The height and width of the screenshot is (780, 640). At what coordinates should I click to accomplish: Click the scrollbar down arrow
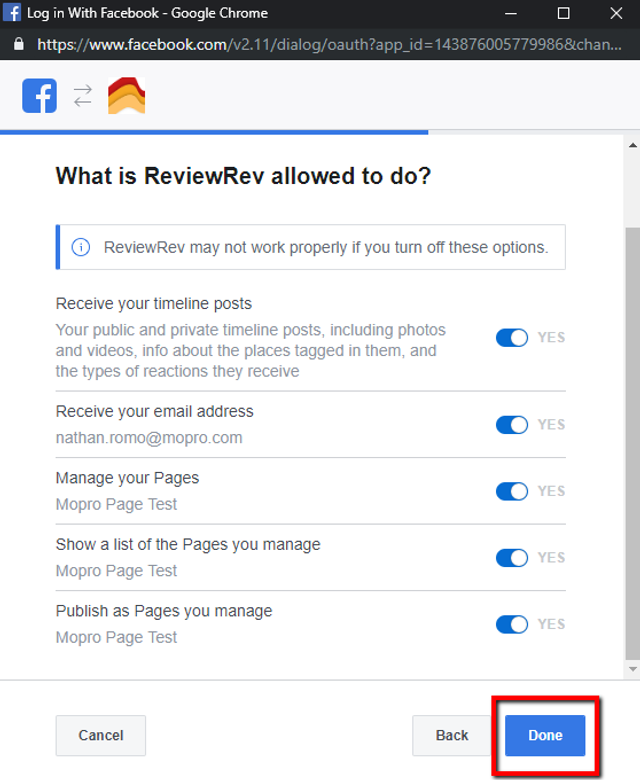click(x=633, y=669)
